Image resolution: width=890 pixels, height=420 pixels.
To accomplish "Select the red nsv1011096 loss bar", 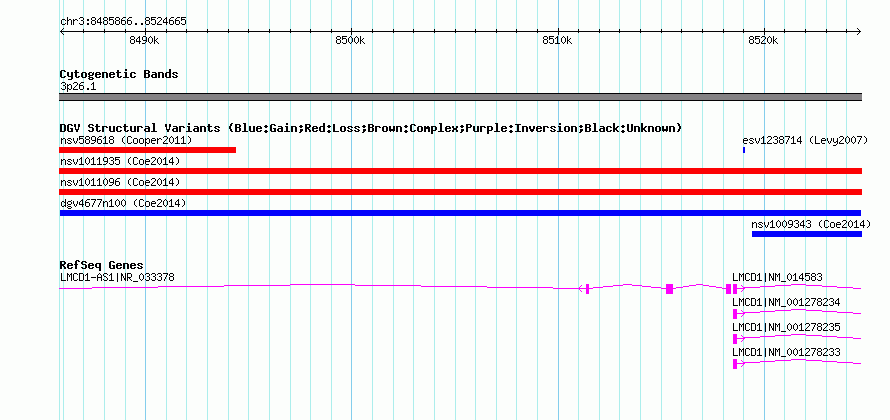I will coord(460,192).
